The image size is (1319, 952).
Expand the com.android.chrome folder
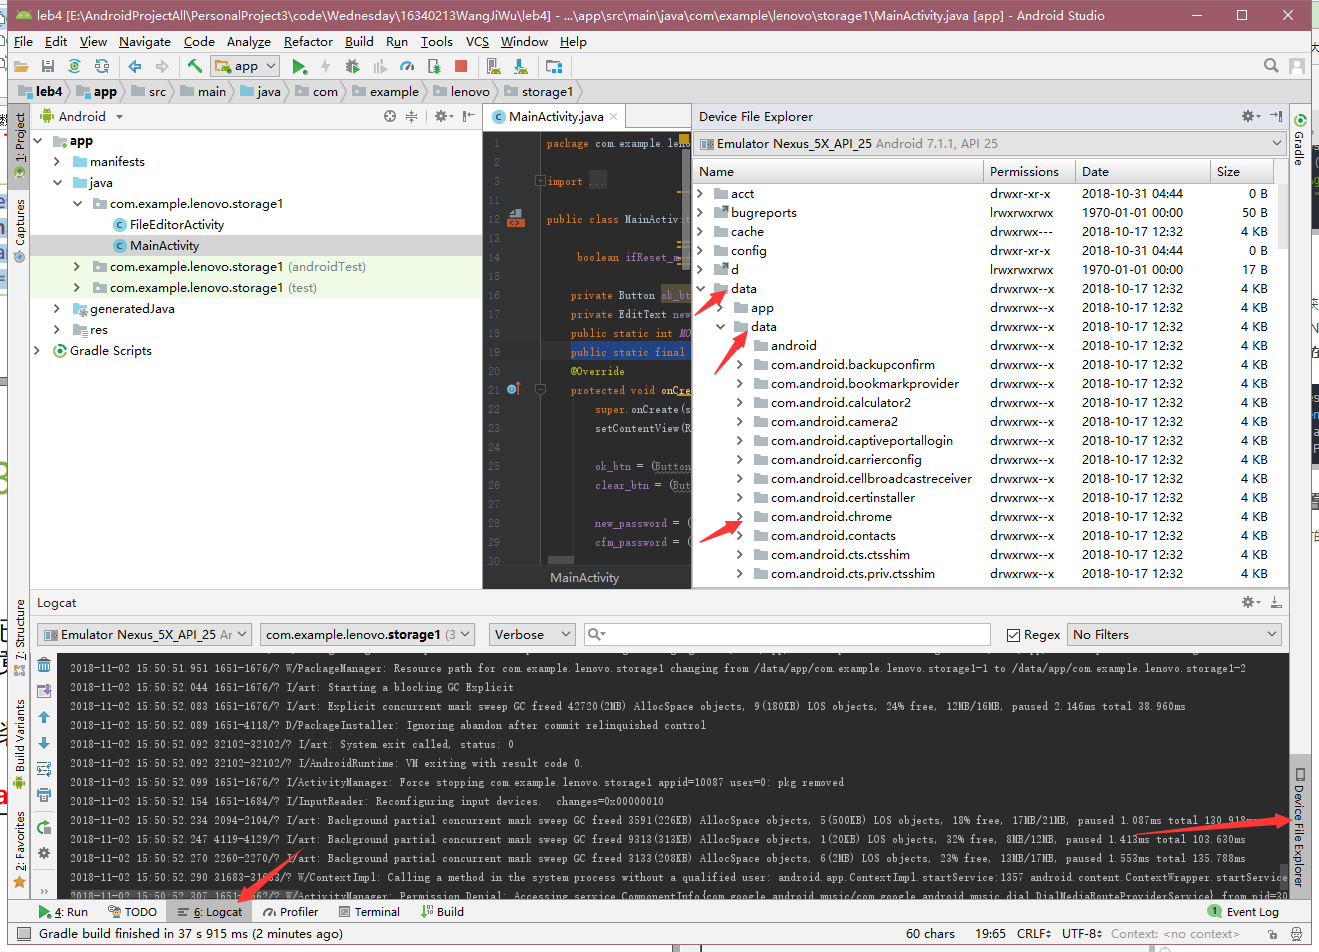click(740, 517)
